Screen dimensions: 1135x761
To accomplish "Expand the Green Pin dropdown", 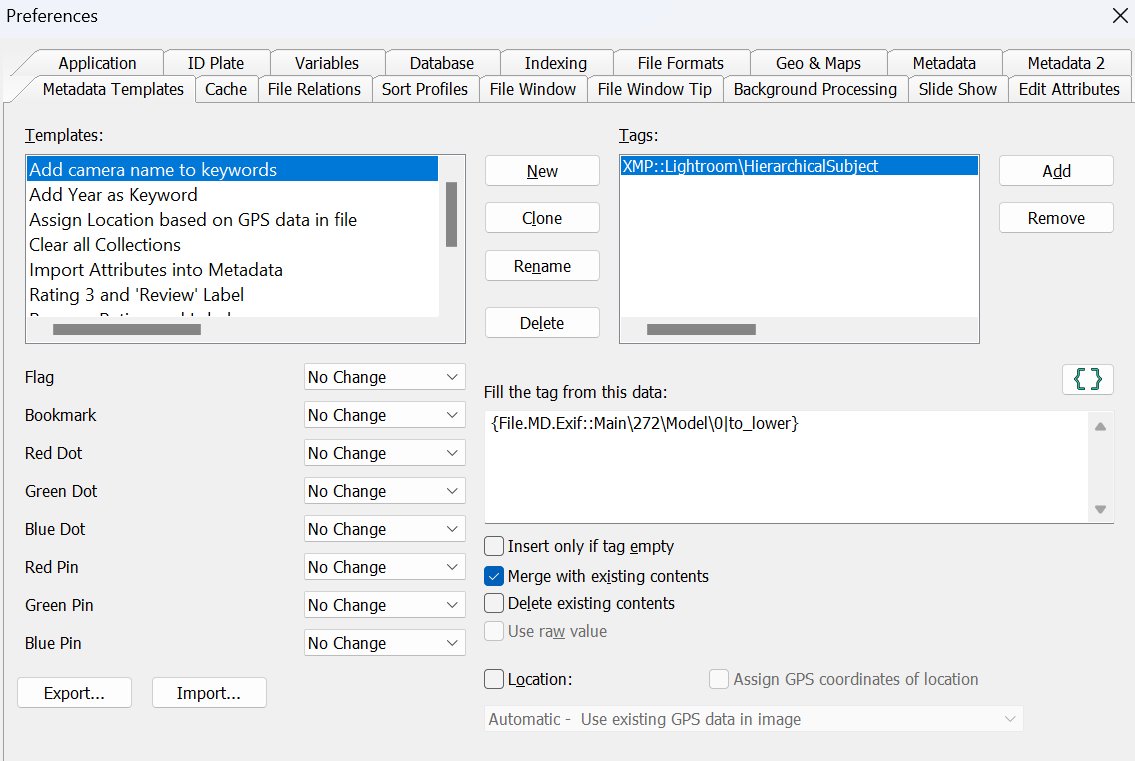I will coord(384,605).
